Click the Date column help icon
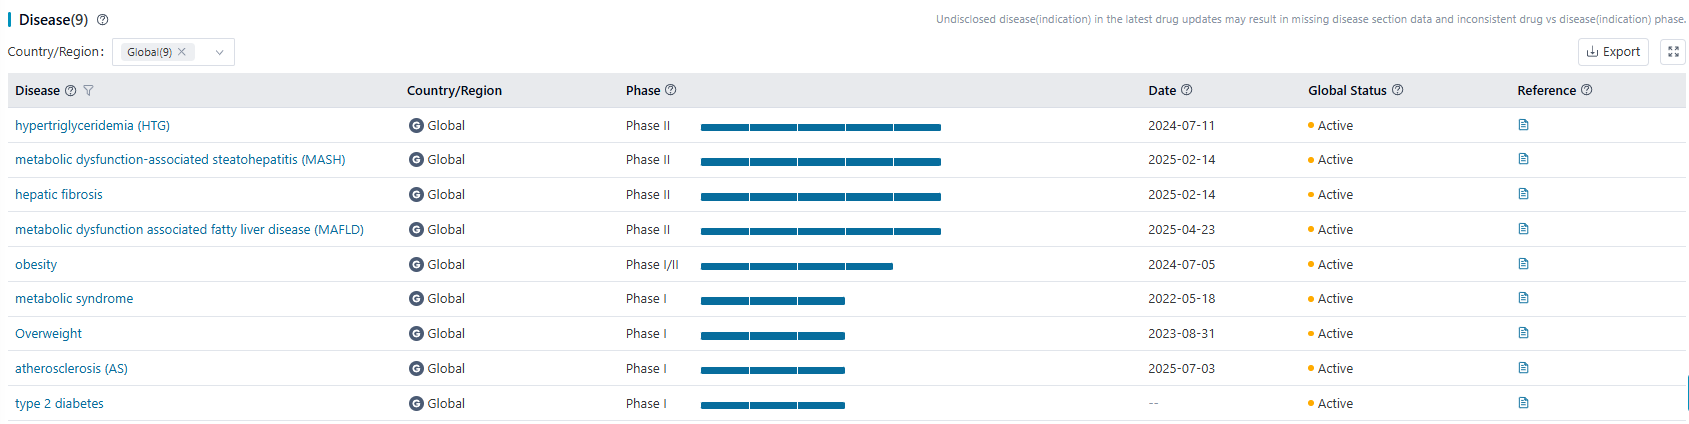The image size is (1689, 424). (x=1186, y=90)
